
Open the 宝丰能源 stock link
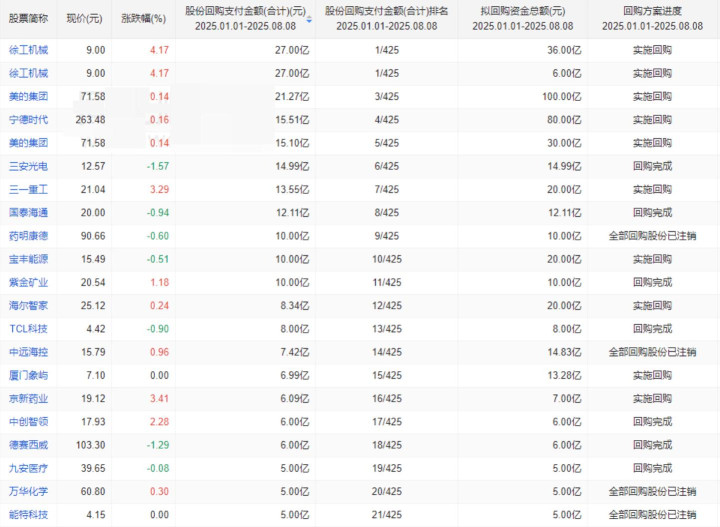(x=28, y=259)
